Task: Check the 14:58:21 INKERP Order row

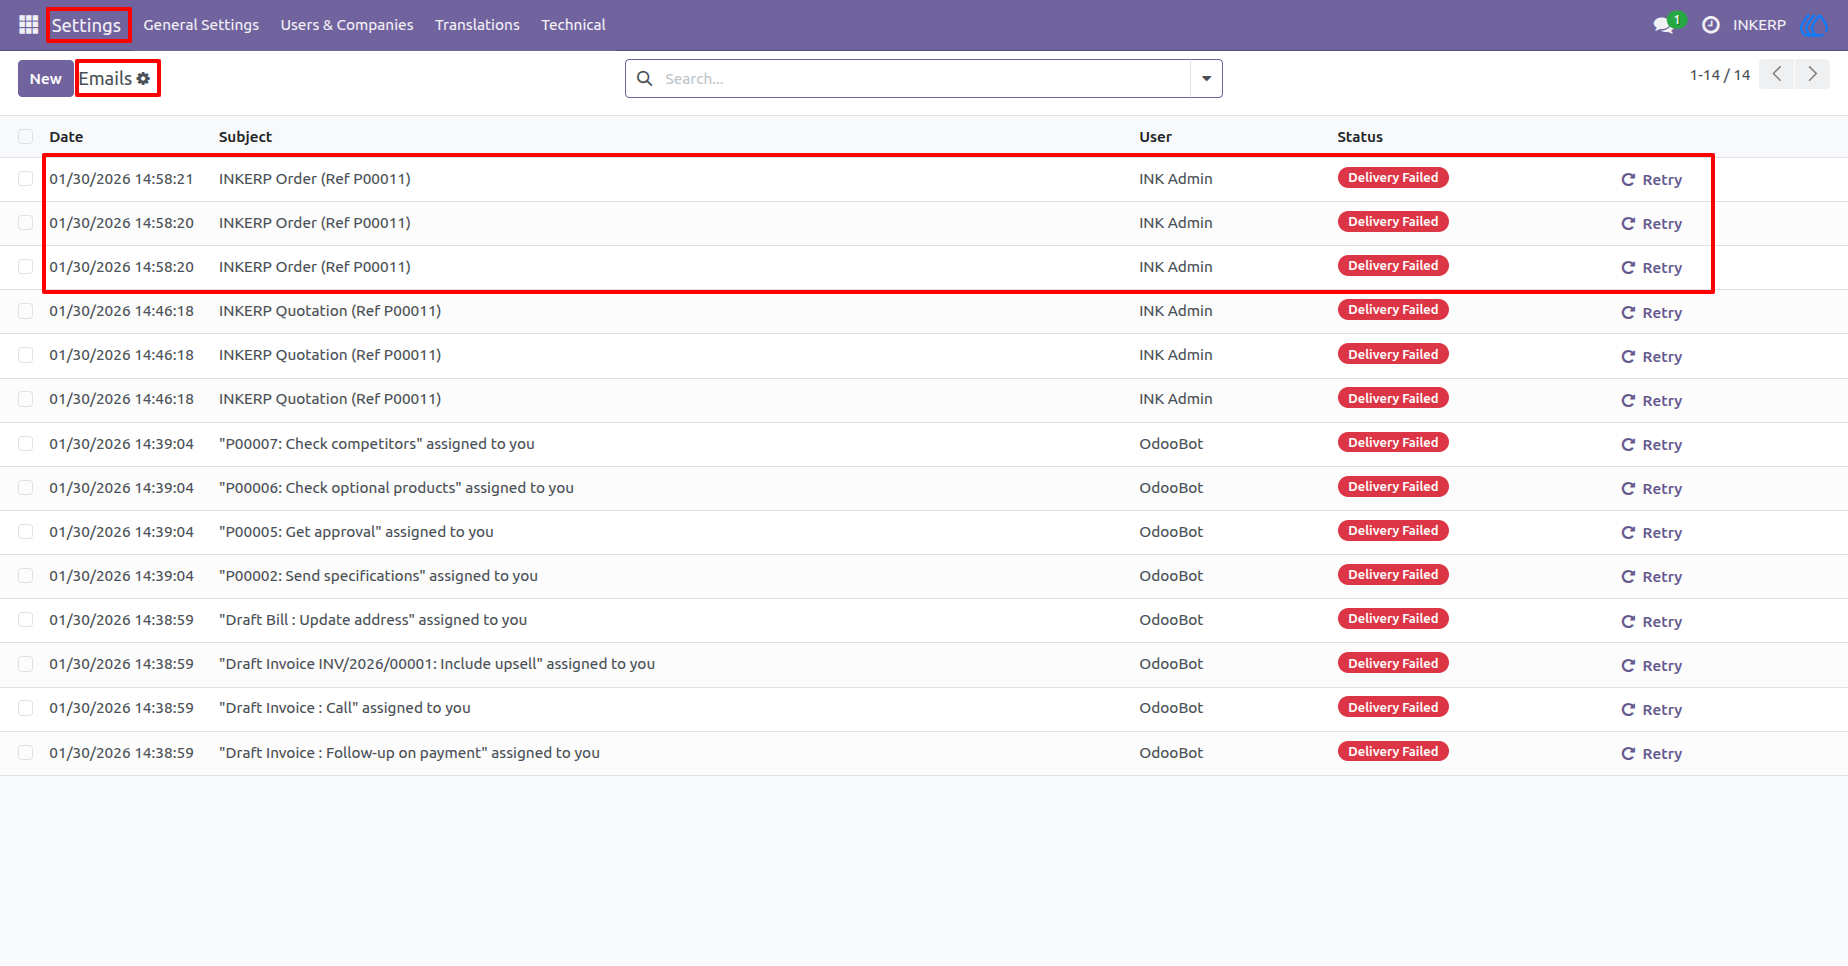Action: [26, 179]
